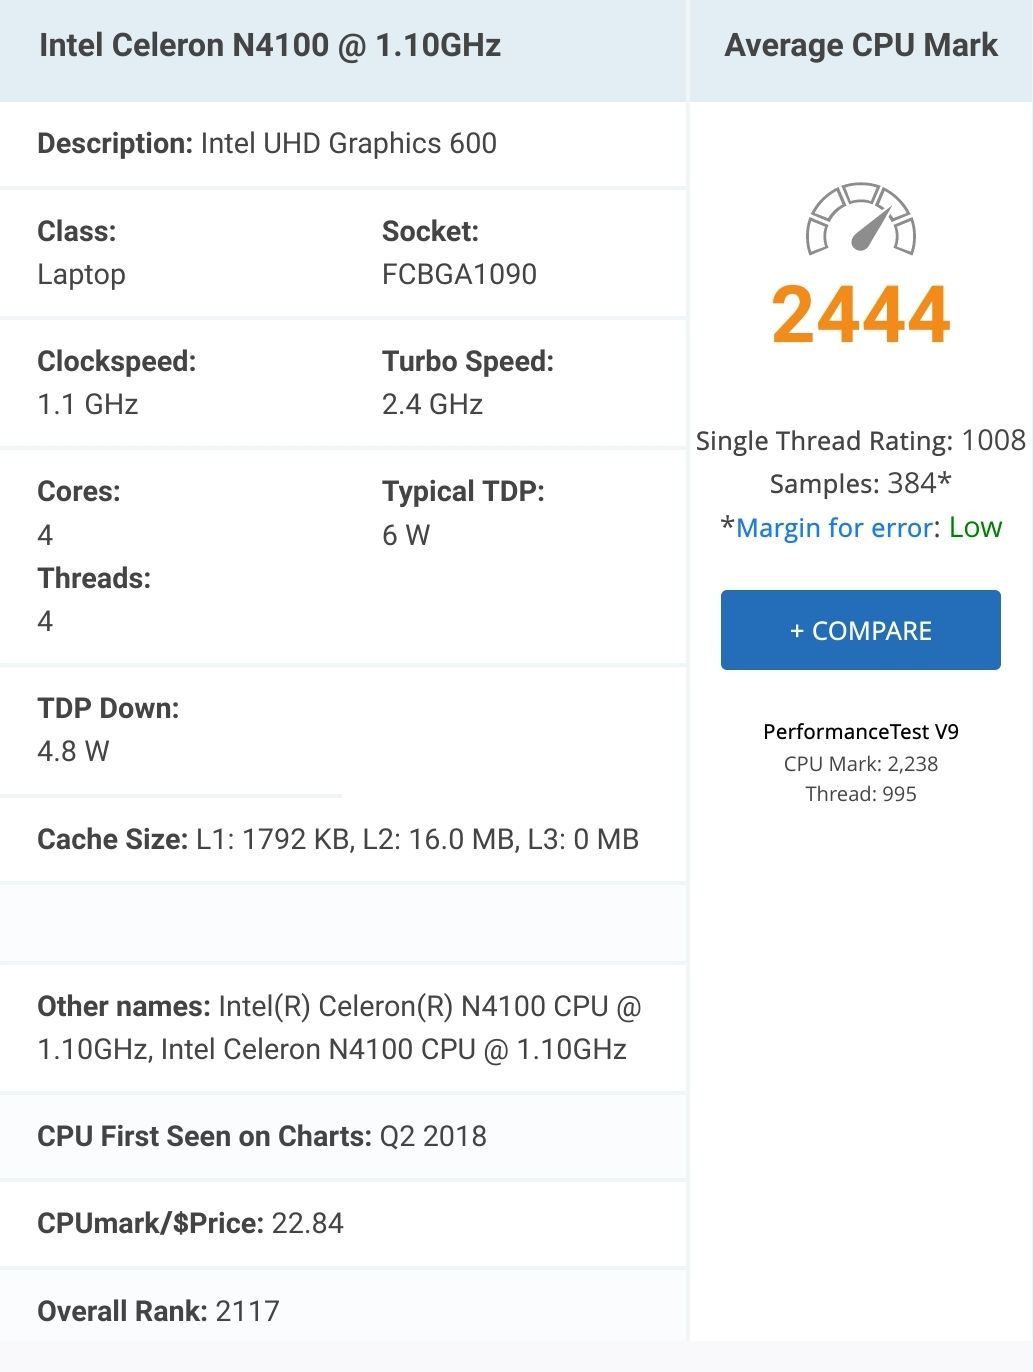The height and width of the screenshot is (1372, 1033).
Task: Click the speedometer gauge icon
Action: (x=861, y=217)
